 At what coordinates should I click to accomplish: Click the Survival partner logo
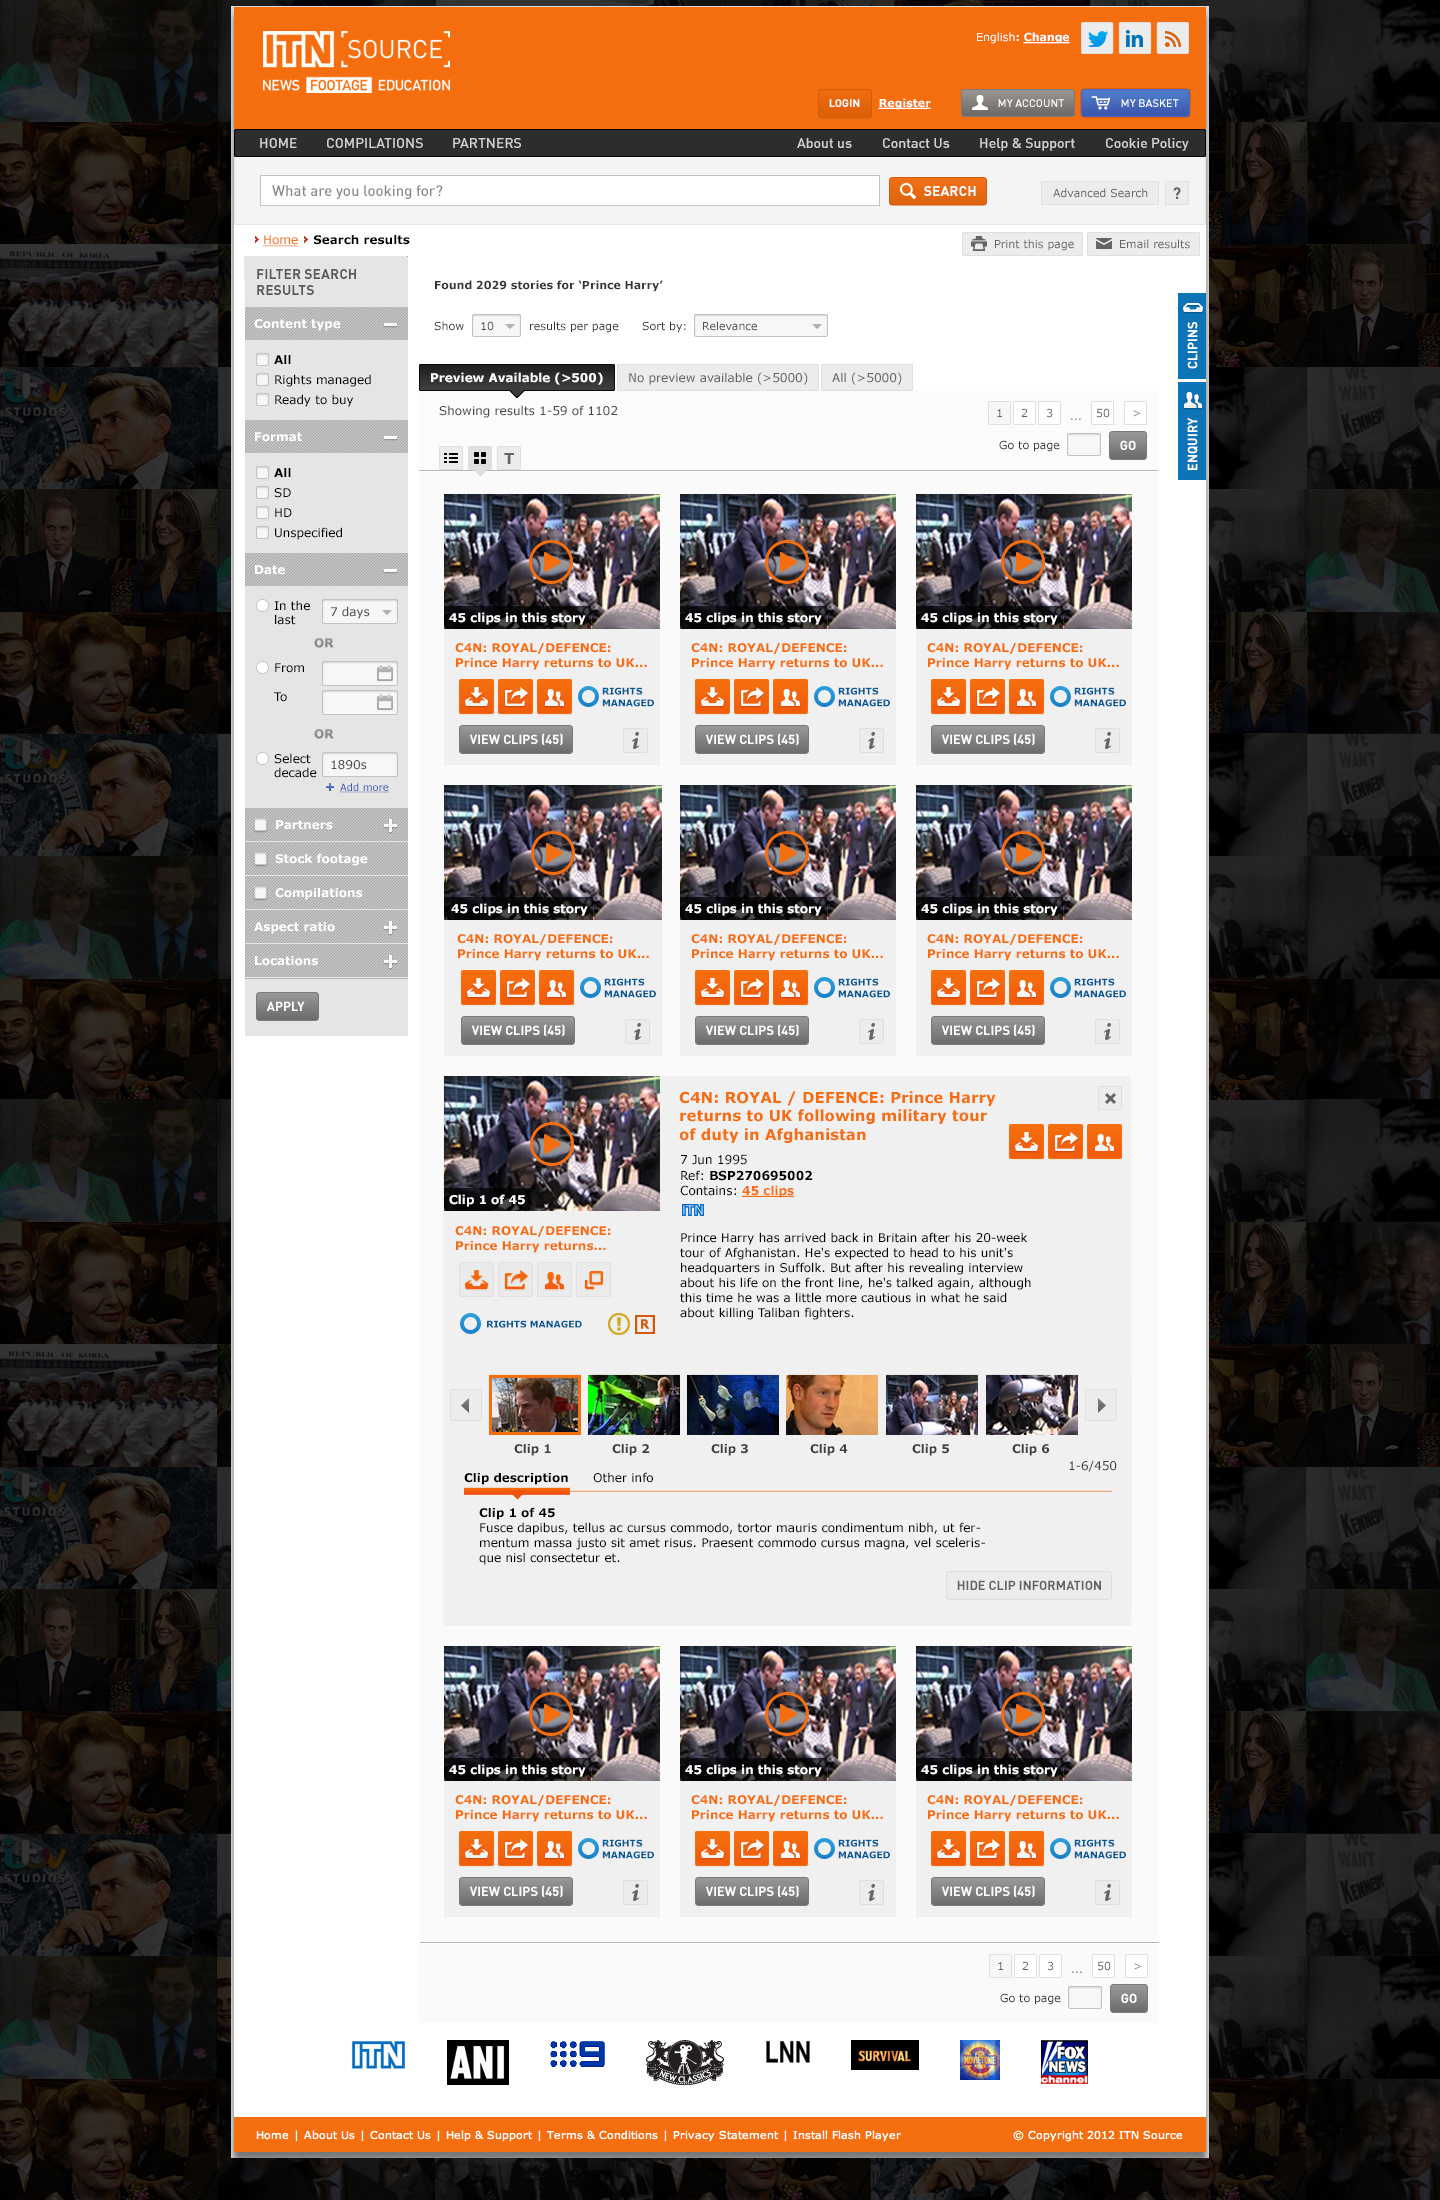(x=885, y=2055)
